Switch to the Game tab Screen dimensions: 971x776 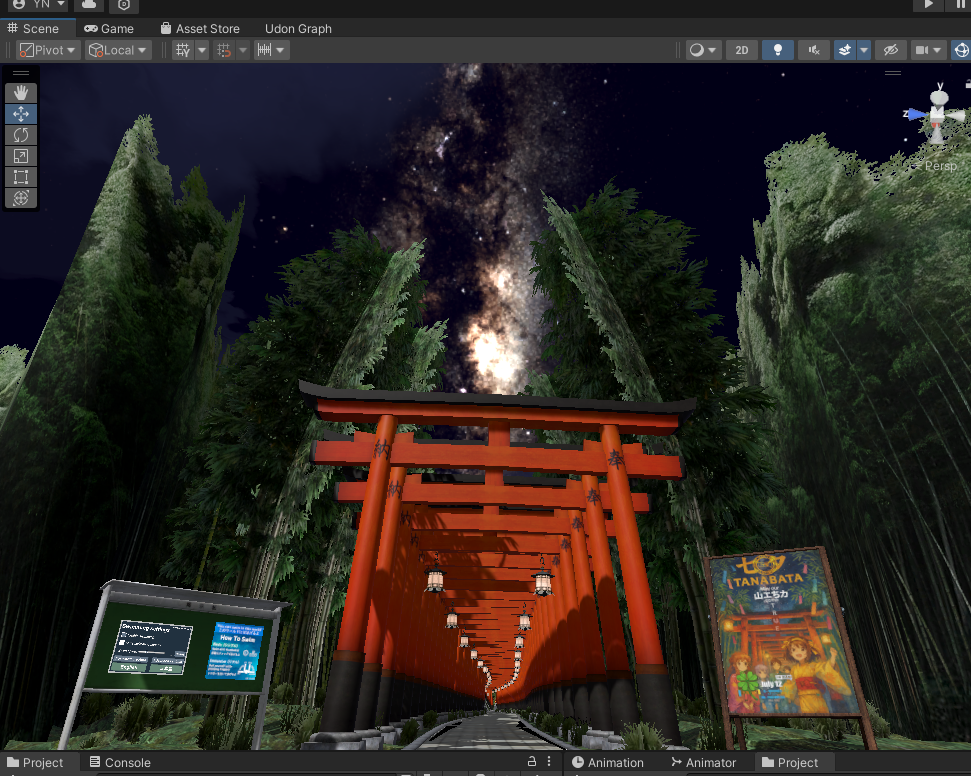tap(109, 28)
